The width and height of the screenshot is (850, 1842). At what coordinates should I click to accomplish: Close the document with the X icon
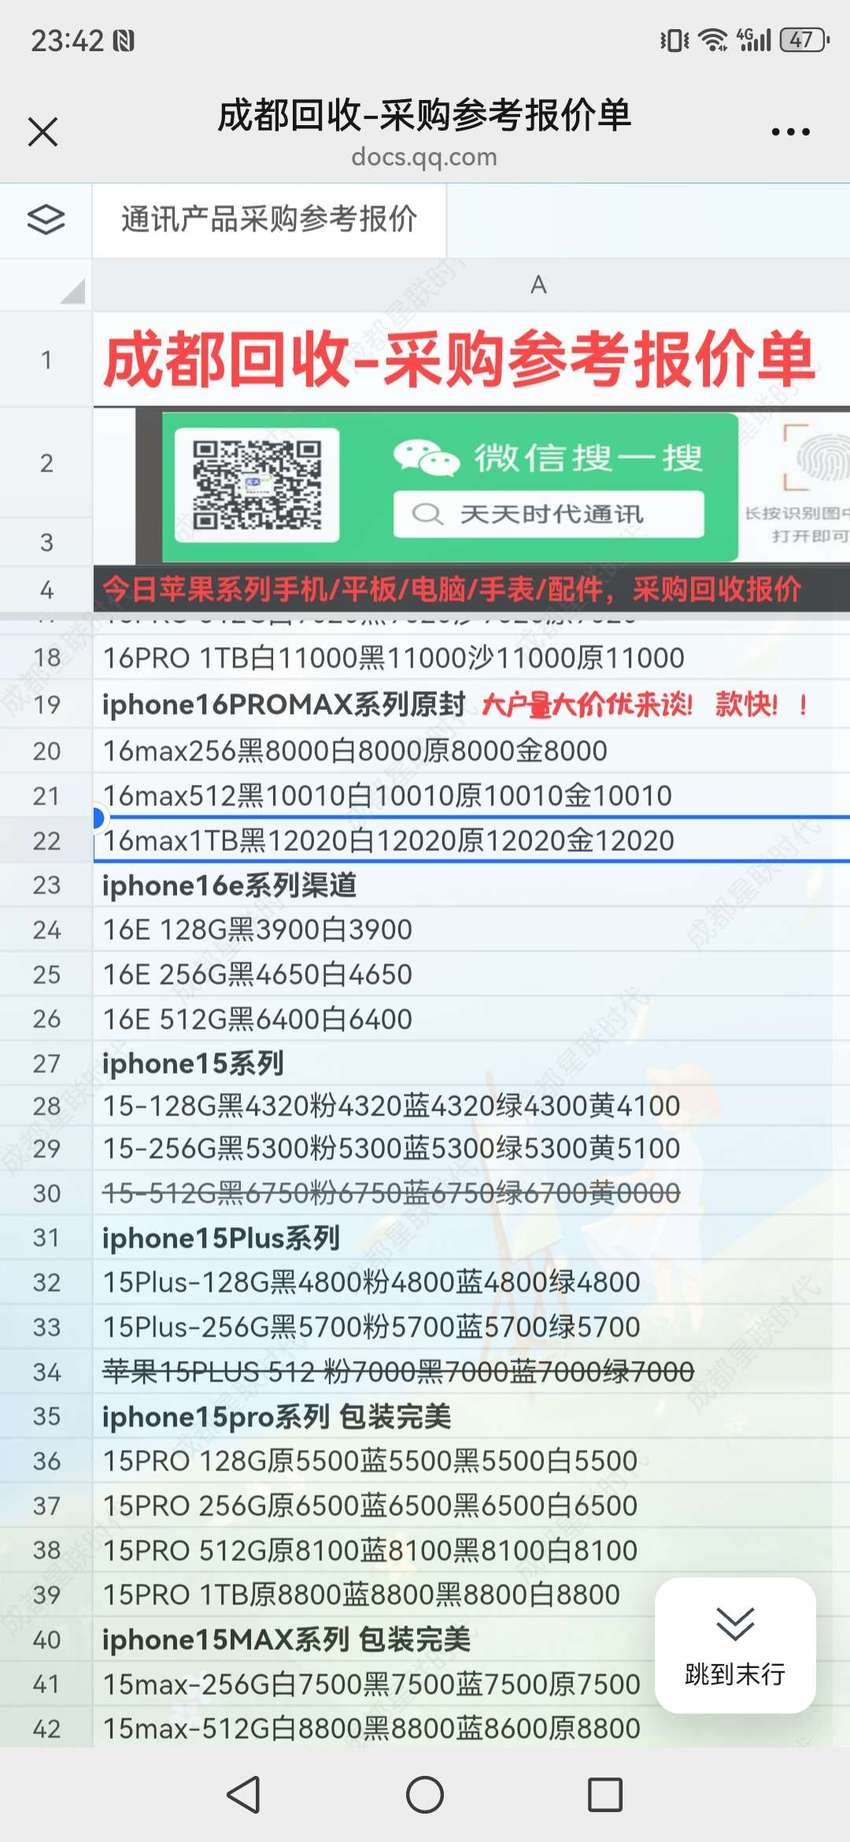coord(43,131)
